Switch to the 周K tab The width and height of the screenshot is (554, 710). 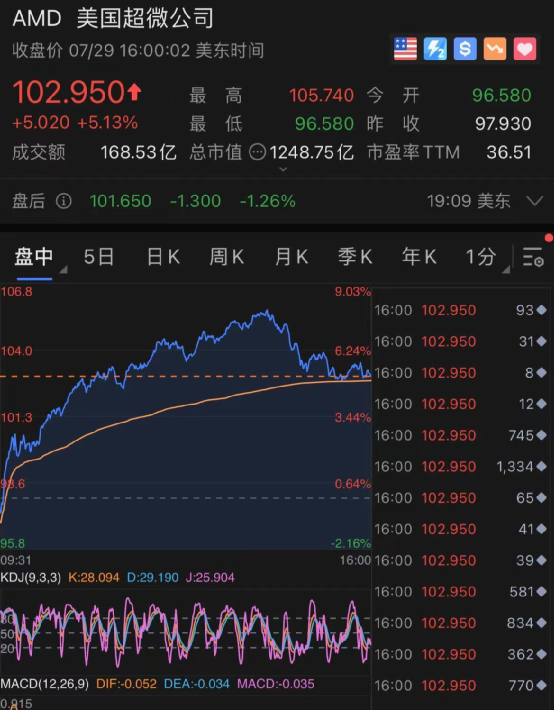click(226, 257)
